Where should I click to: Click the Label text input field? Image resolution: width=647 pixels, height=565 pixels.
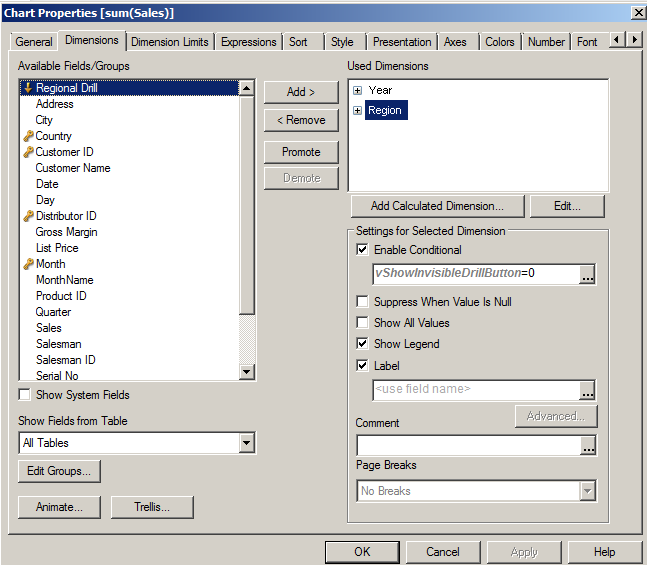click(476, 390)
